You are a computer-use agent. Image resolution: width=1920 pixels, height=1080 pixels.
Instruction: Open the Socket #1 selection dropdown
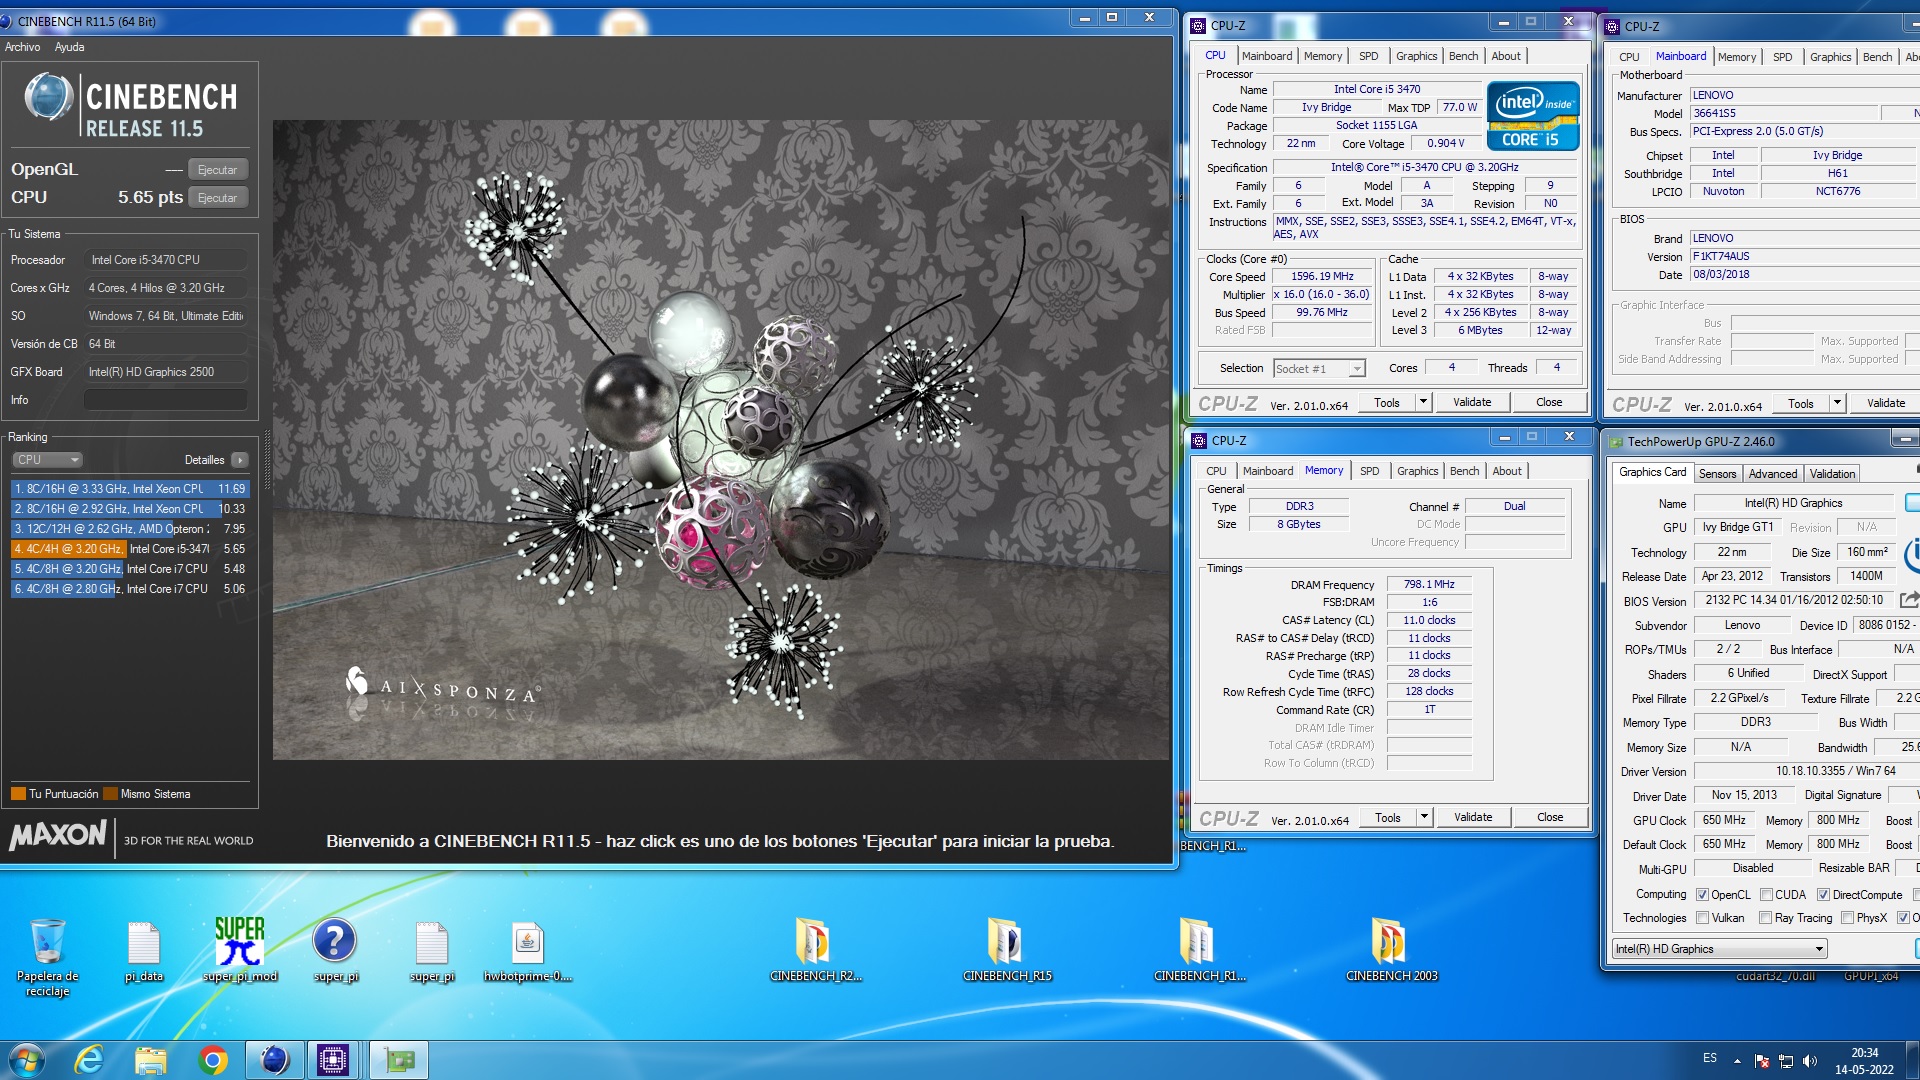pyautogui.click(x=1319, y=369)
